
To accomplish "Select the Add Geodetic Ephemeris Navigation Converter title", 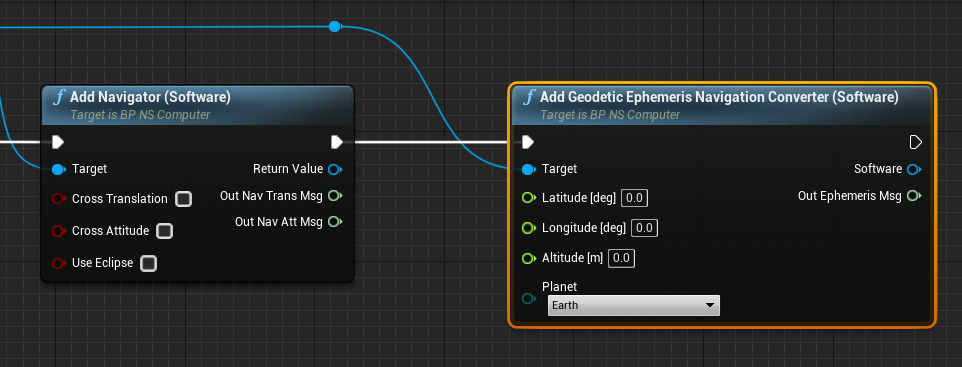I will [719, 97].
